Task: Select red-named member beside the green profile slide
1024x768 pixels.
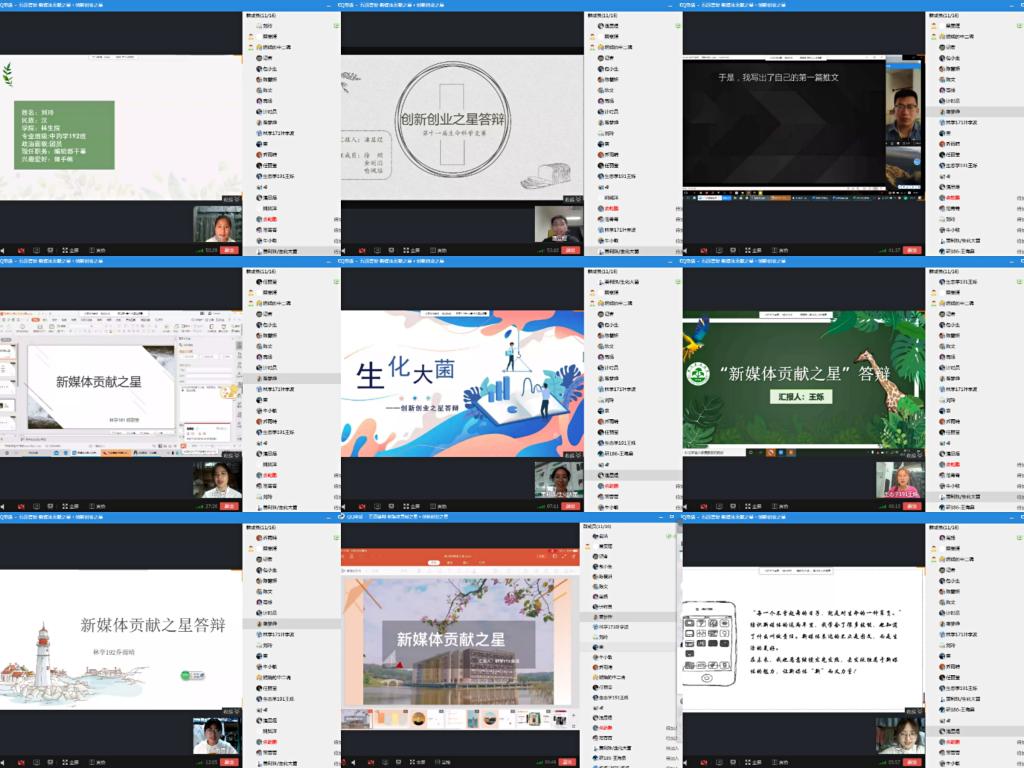Action: (270, 219)
